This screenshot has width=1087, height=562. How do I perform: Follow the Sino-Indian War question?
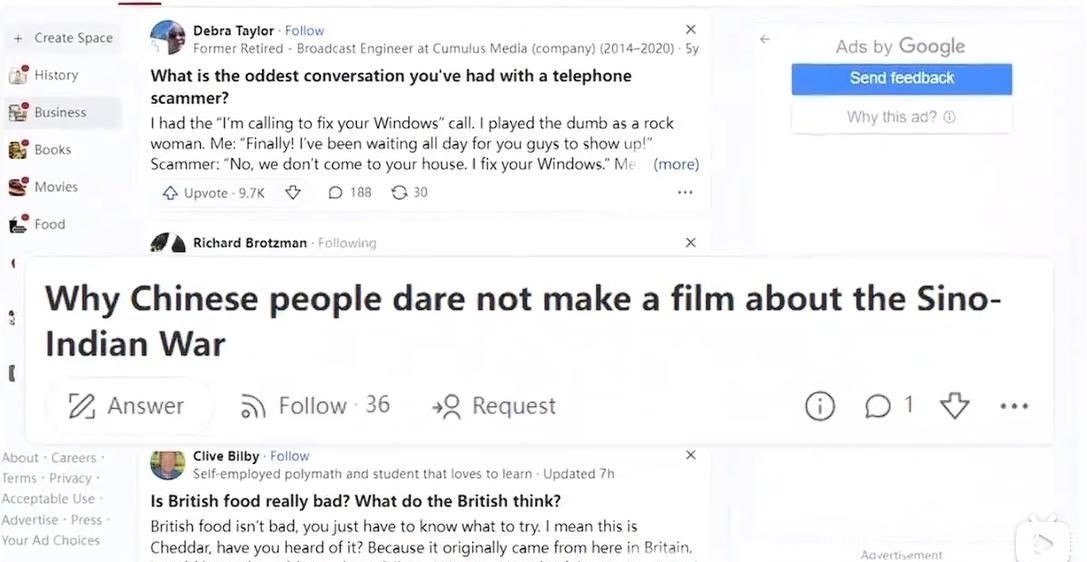point(314,405)
